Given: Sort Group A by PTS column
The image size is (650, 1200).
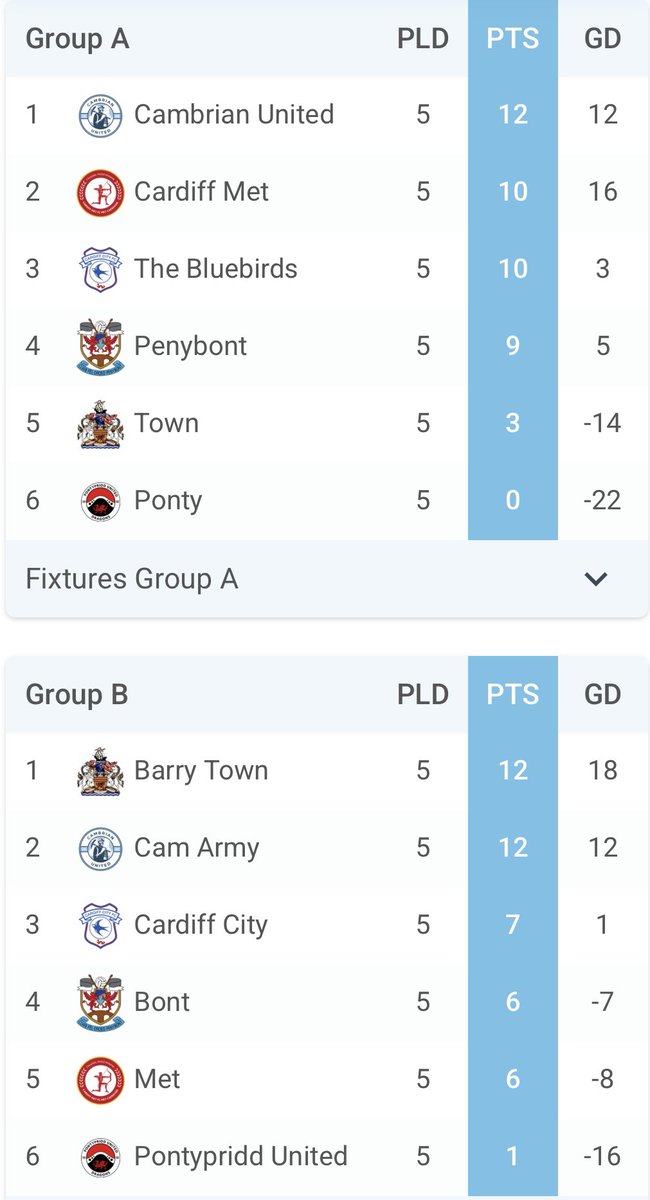Looking at the screenshot, I should [512, 39].
